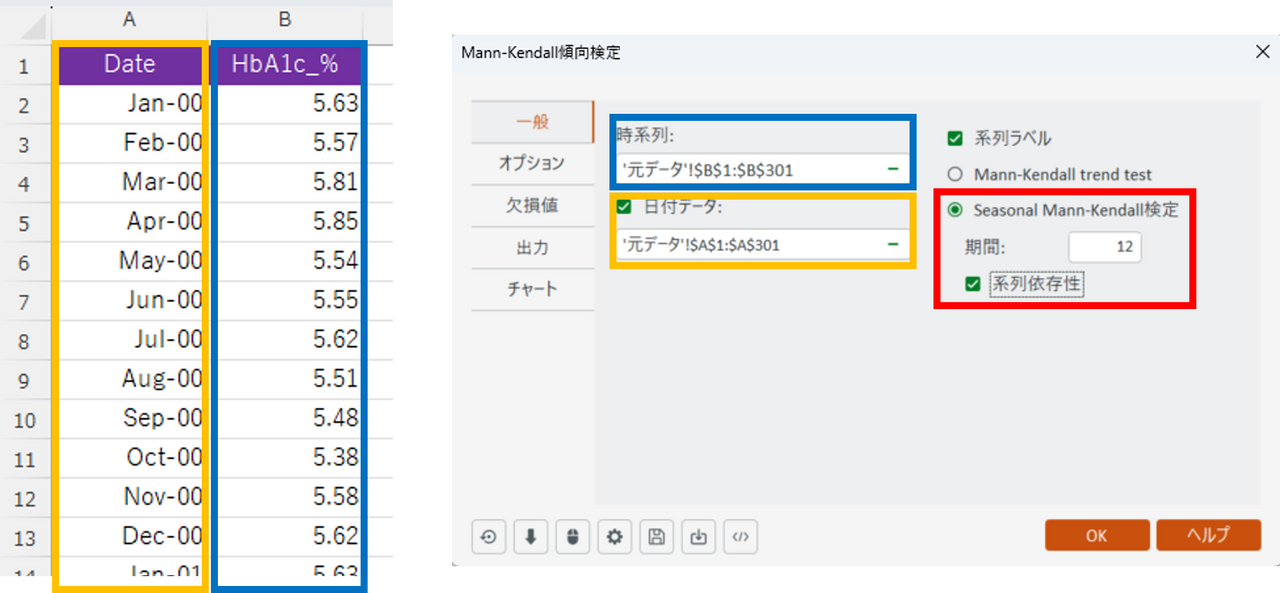Click the OK button
This screenshot has width=1280, height=593.
point(1097,535)
